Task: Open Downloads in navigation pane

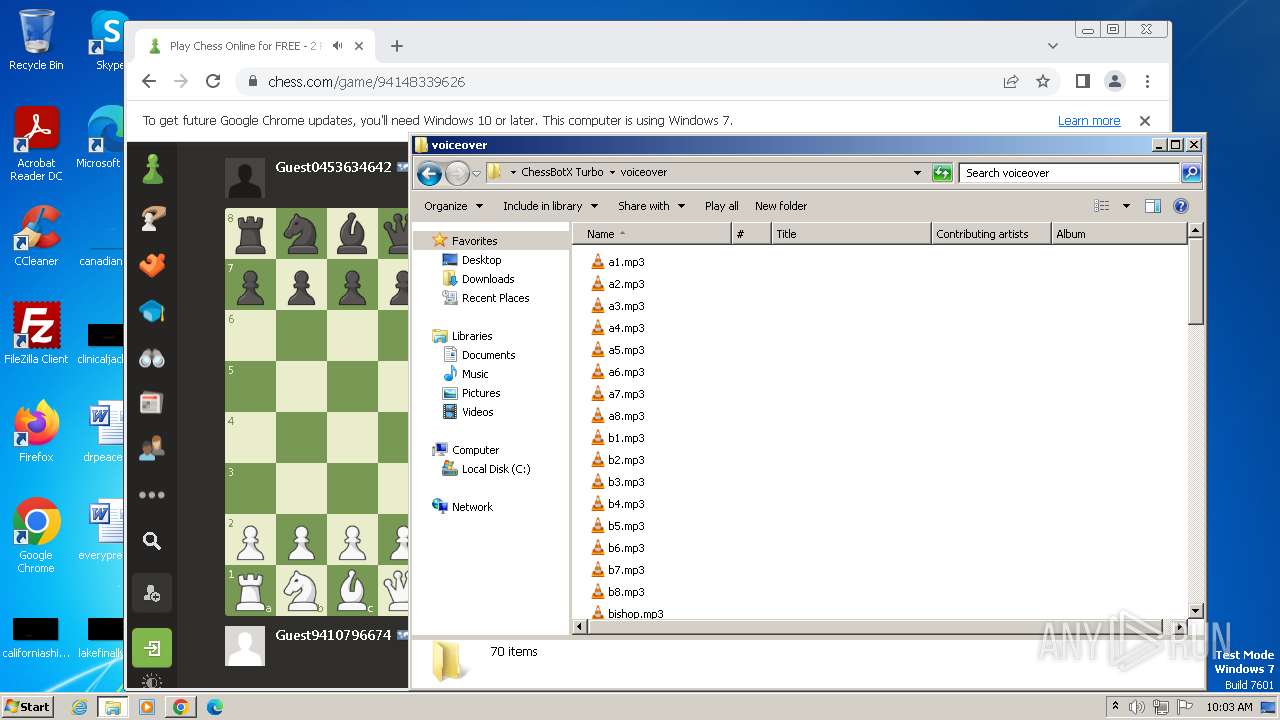Action: pyautogui.click(x=488, y=279)
